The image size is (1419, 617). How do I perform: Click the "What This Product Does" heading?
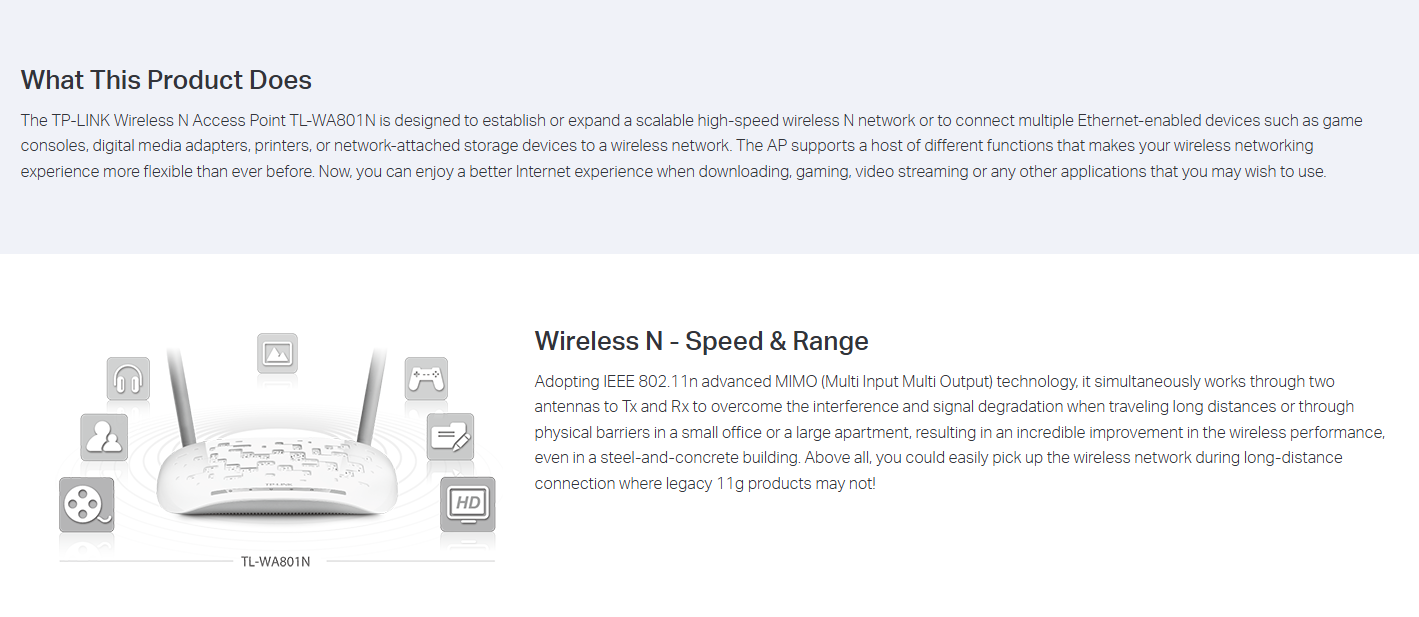[166, 80]
